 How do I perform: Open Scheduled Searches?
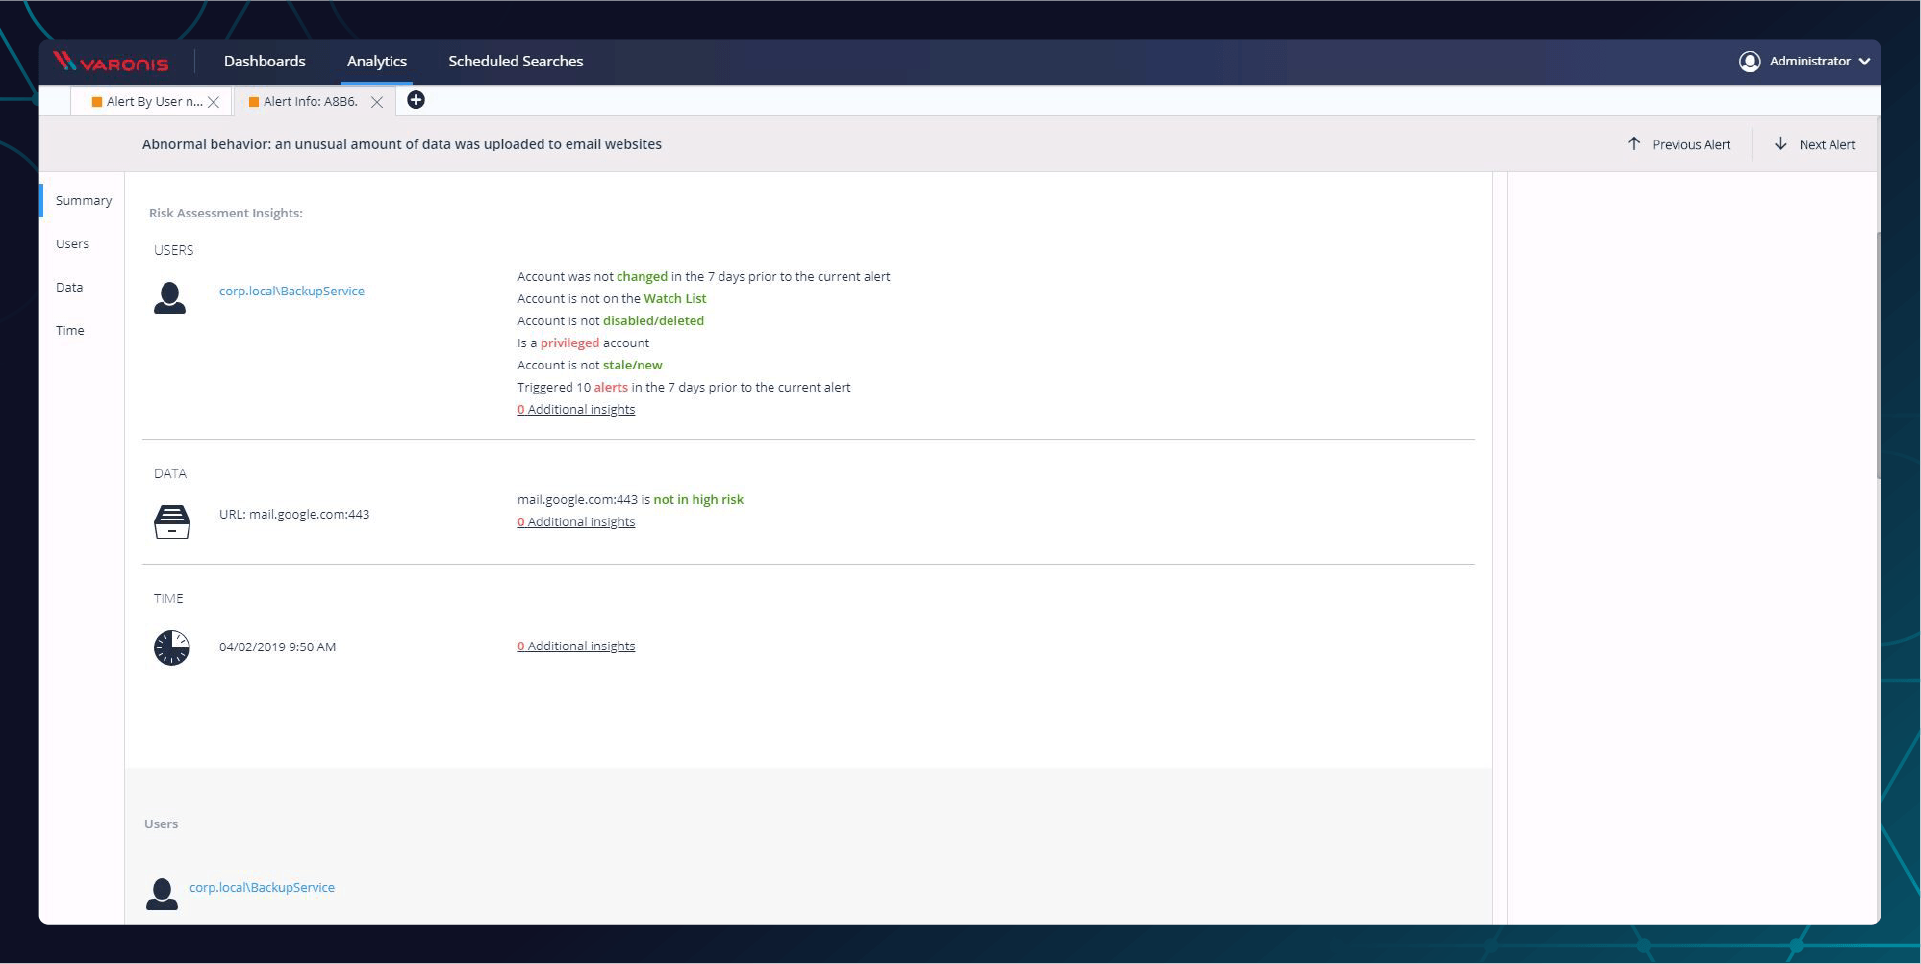516,61
